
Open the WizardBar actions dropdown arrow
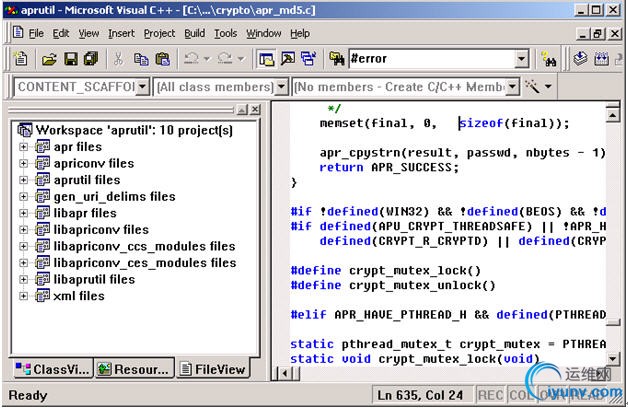[x=548, y=86]
